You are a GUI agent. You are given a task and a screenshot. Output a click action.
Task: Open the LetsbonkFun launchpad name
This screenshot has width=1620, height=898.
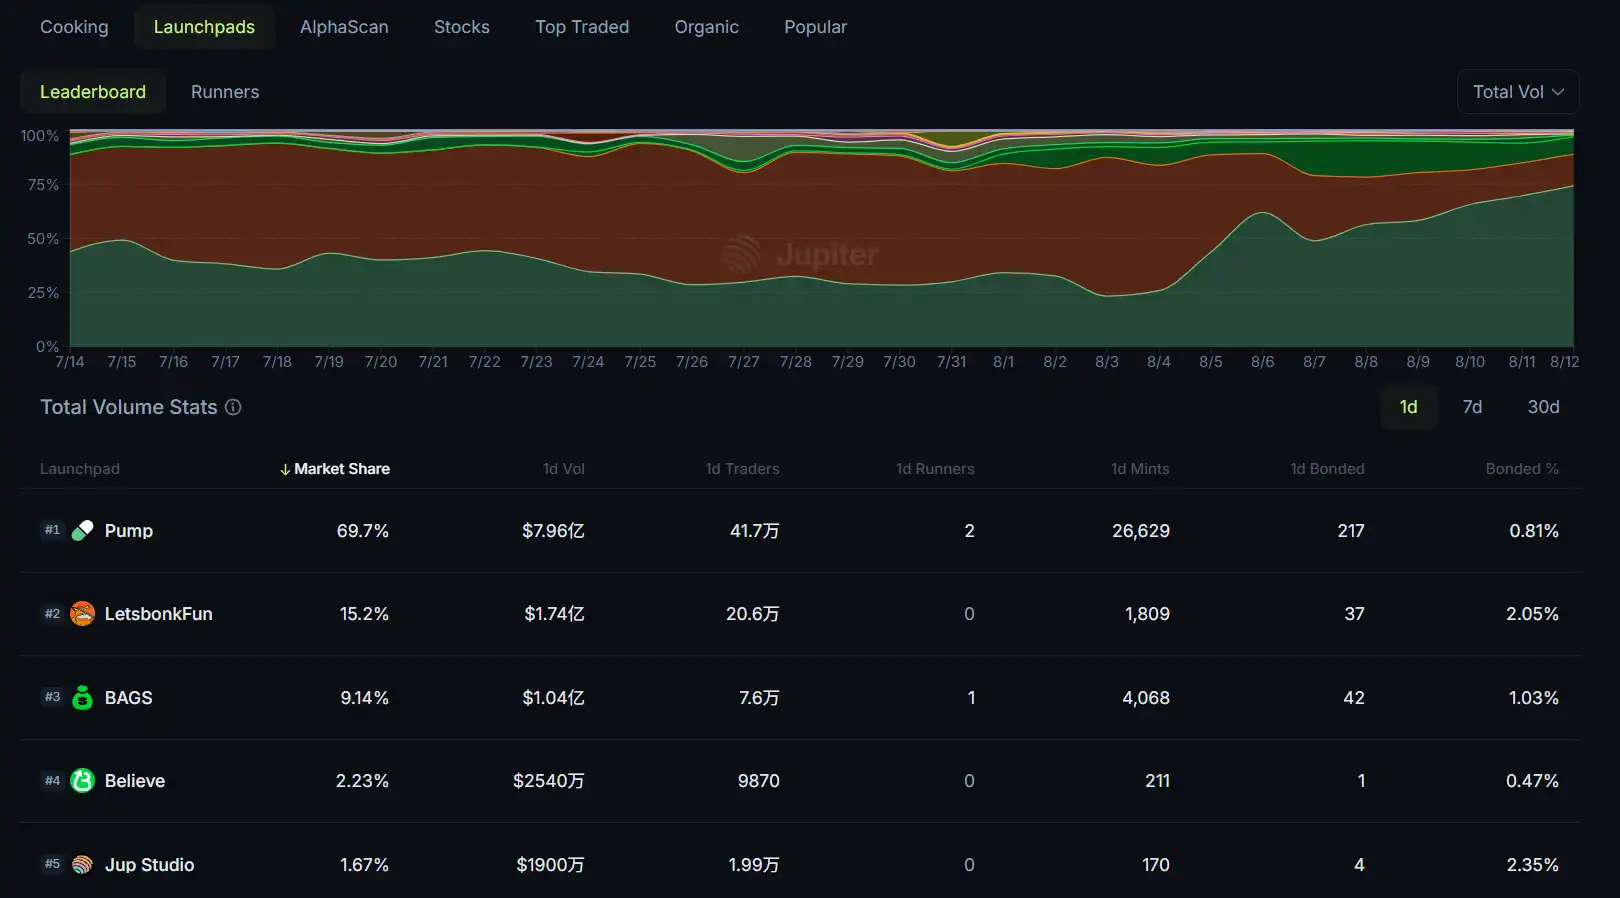(x=158, y=614)
